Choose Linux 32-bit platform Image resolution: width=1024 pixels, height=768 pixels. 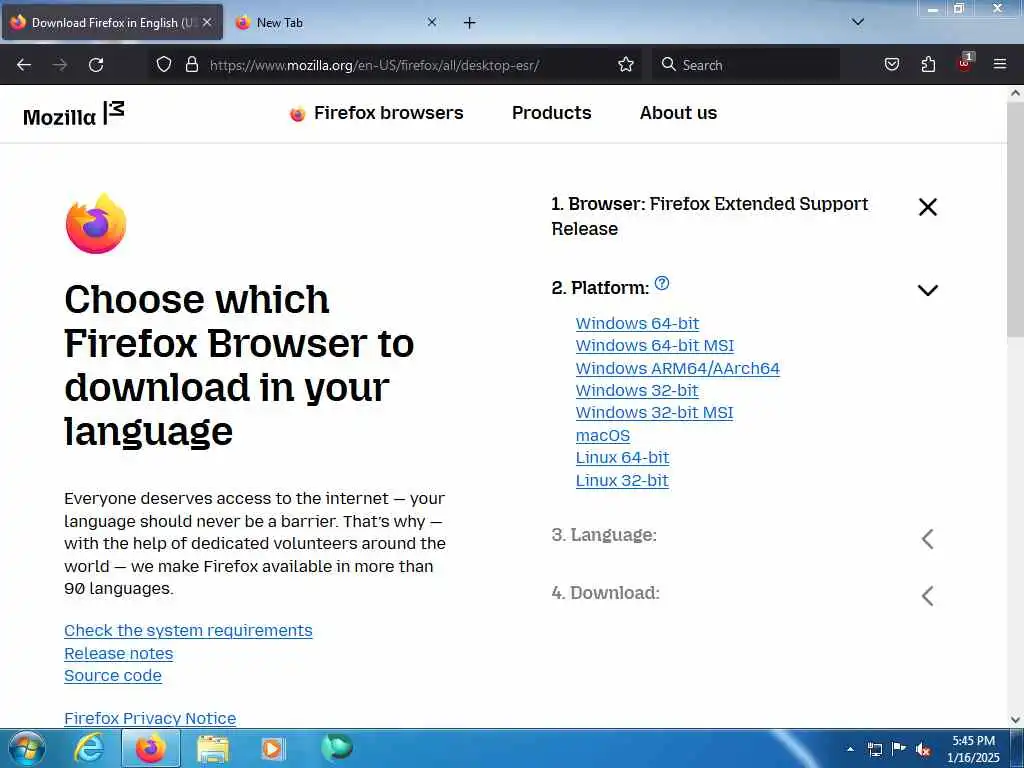click(622, 481)
